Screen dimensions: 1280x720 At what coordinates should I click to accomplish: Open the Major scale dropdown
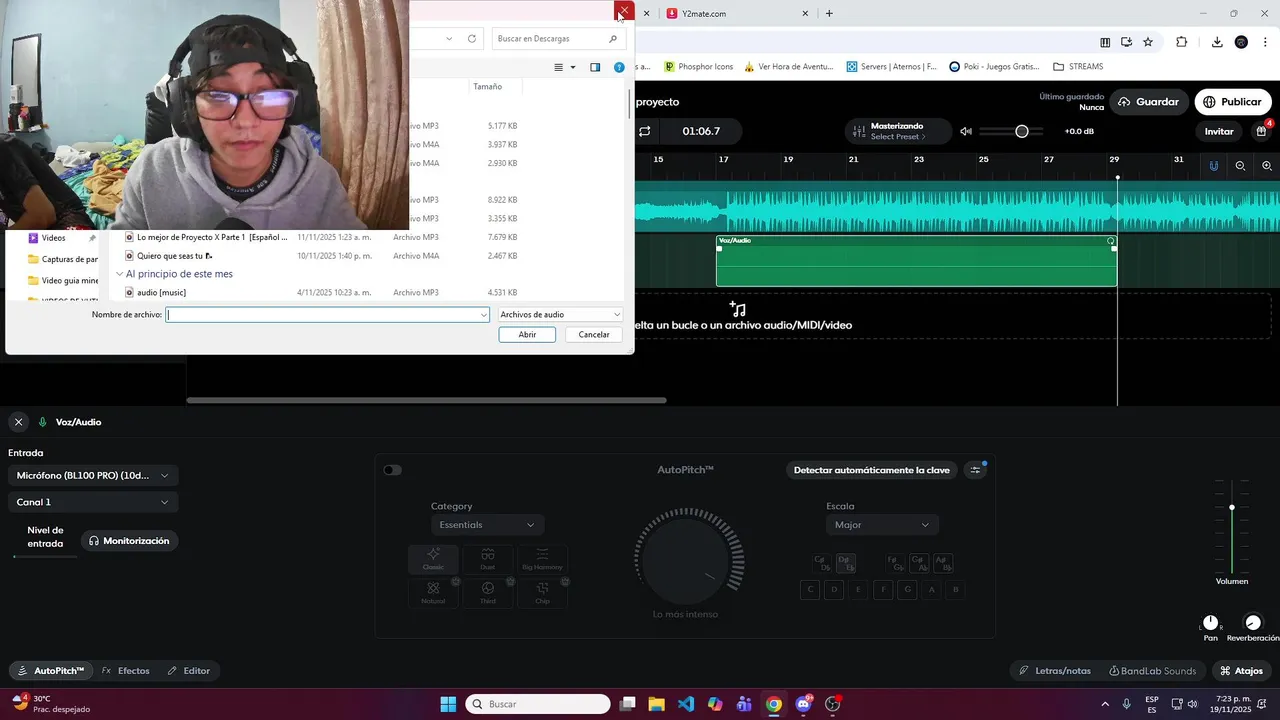[x=883, y=525]
